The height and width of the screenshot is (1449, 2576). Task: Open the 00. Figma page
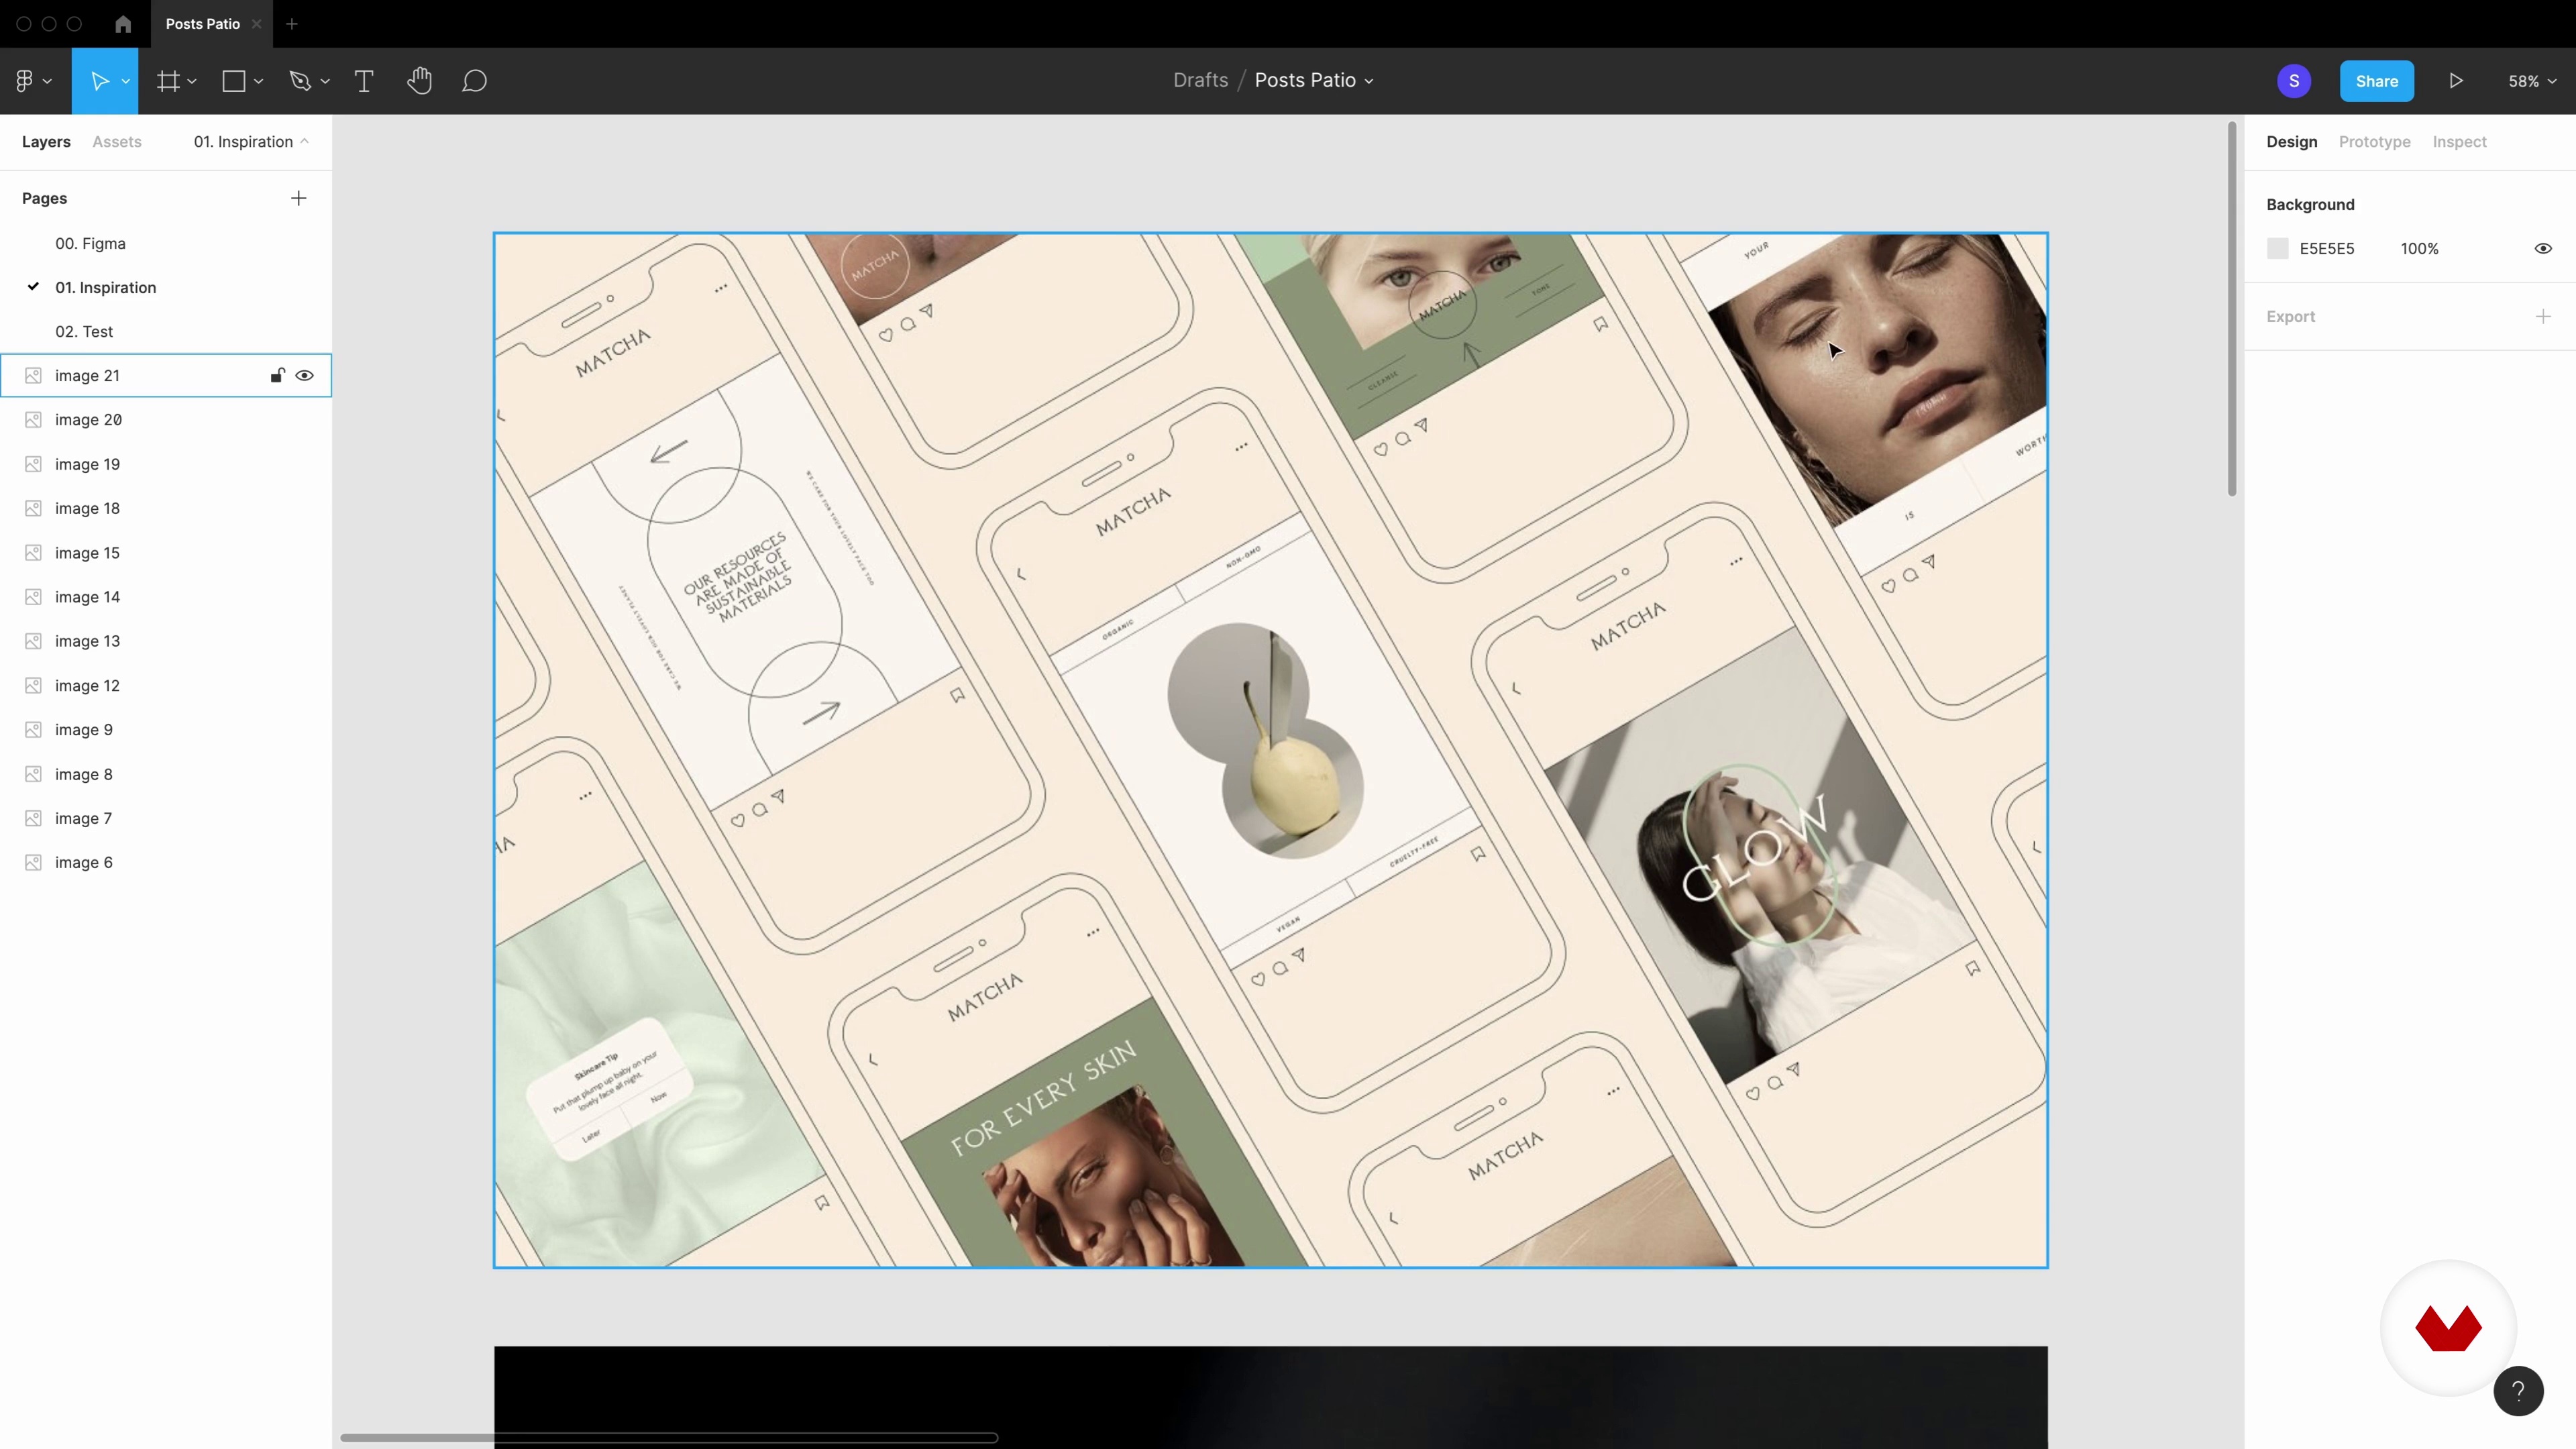click(x=90, y=244)
